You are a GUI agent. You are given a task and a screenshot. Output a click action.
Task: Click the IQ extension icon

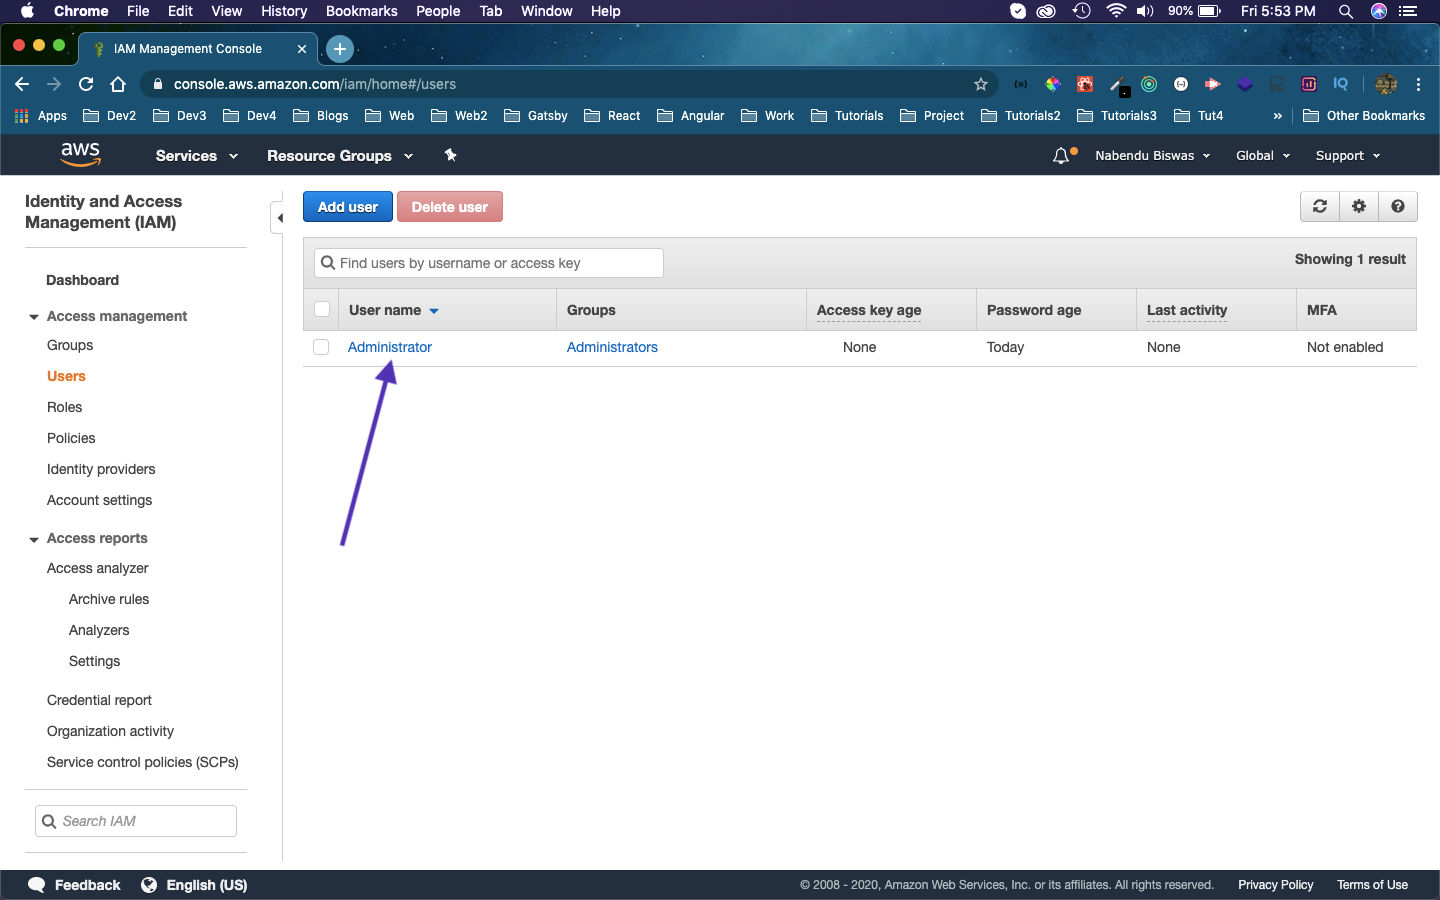1341,84
